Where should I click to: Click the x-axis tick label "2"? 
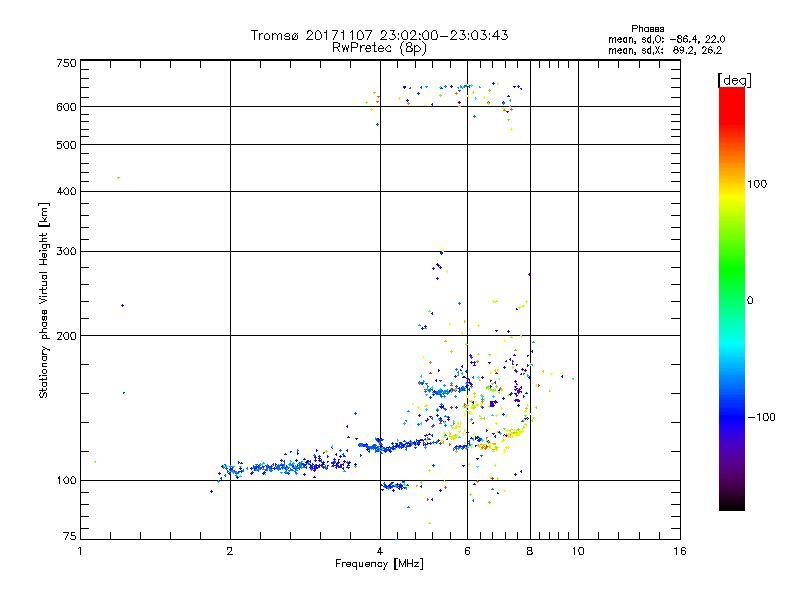pos(230,551)
